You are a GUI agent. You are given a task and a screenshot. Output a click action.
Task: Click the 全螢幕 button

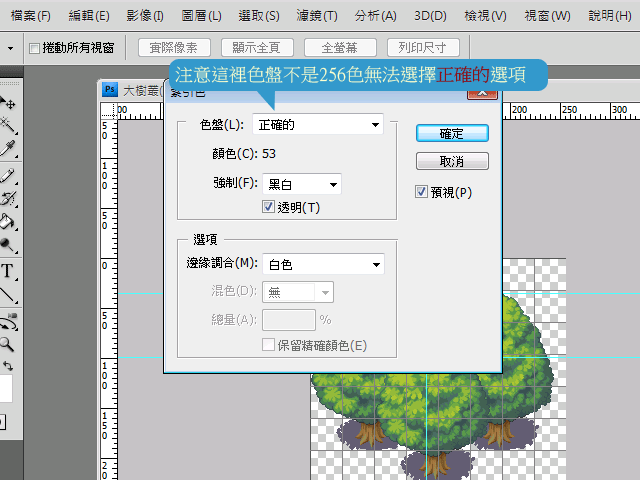coord(340,48)
